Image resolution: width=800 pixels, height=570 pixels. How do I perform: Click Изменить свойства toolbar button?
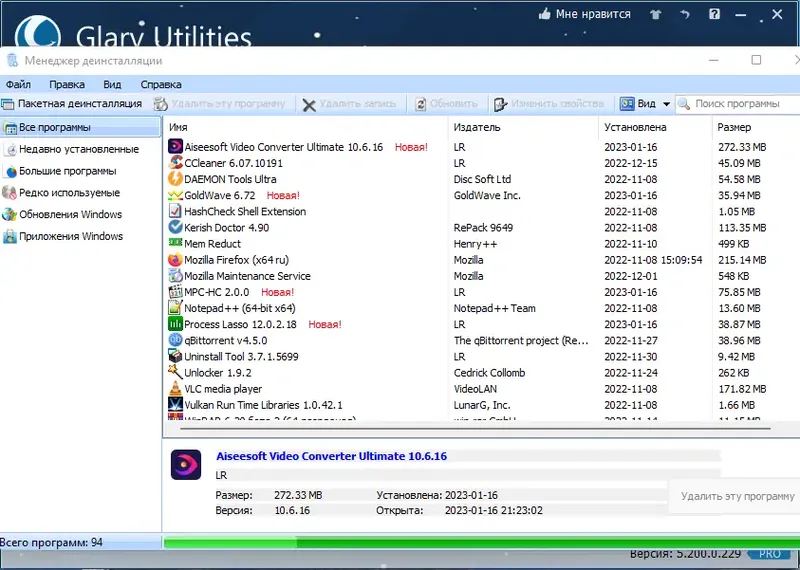pyautogui.click(x=549, y=104)
